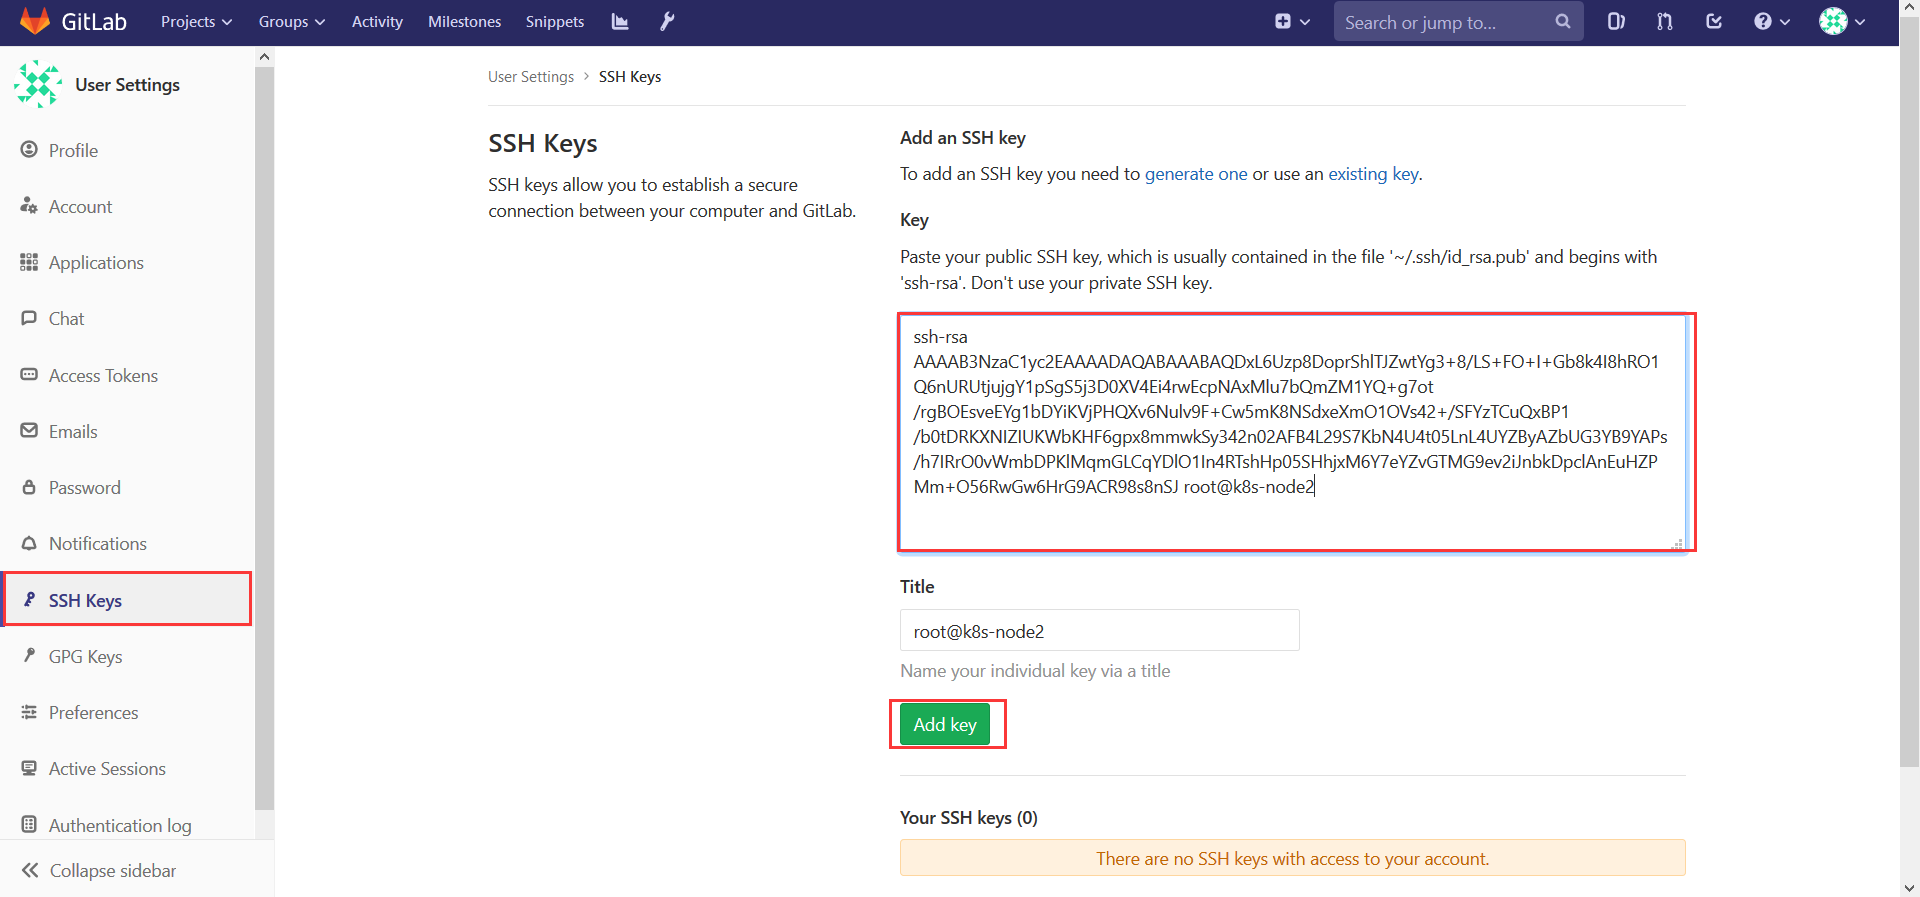Expand the Groups dropdown menu
Screen dimensions: 1920x897
tap(291, 21)
